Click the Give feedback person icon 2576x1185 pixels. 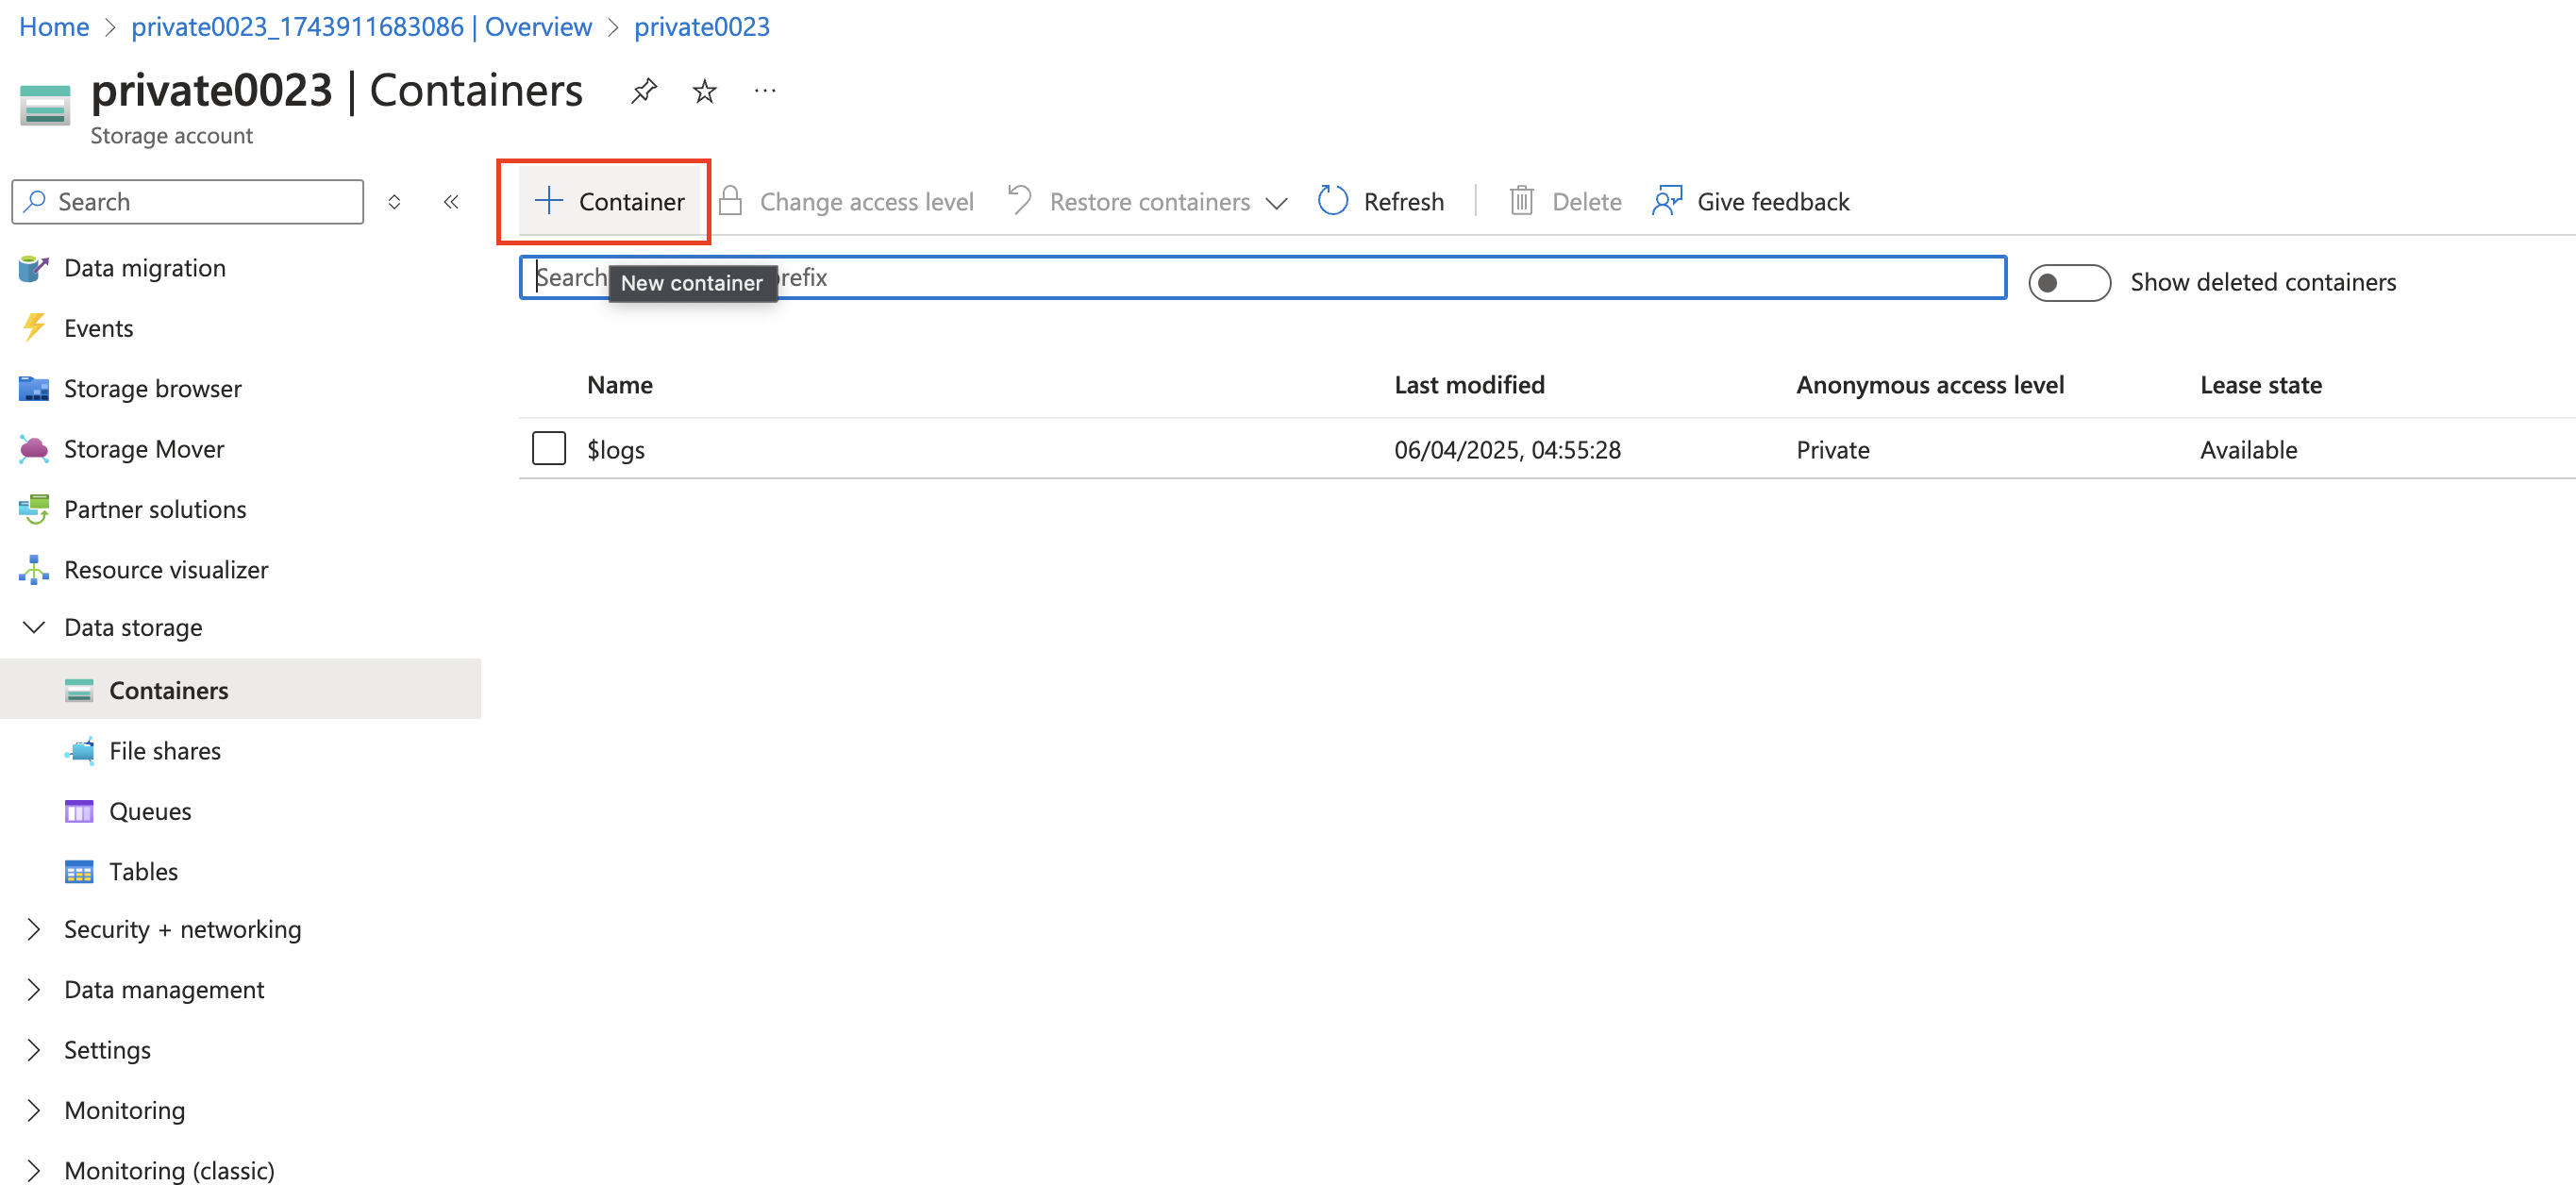coord(1667,201)
